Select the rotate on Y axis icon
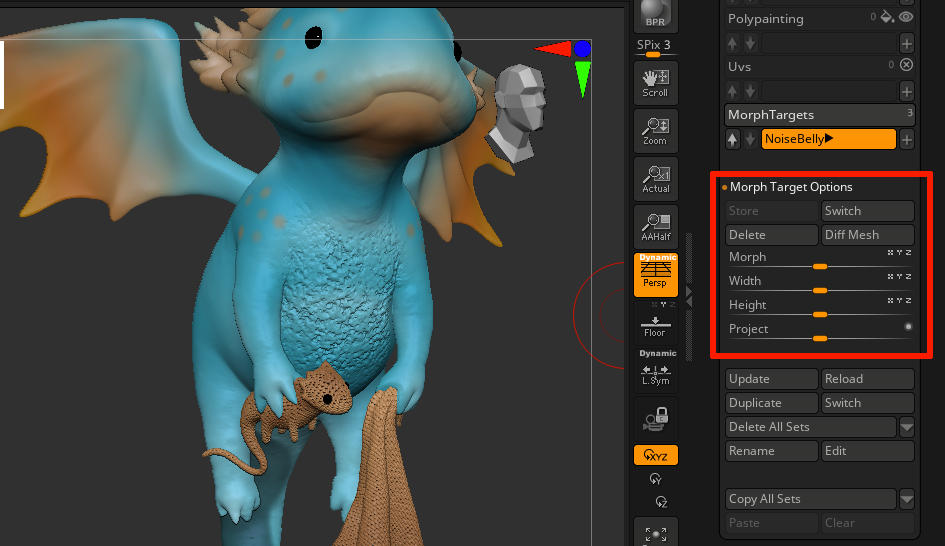 pos(655,479)
